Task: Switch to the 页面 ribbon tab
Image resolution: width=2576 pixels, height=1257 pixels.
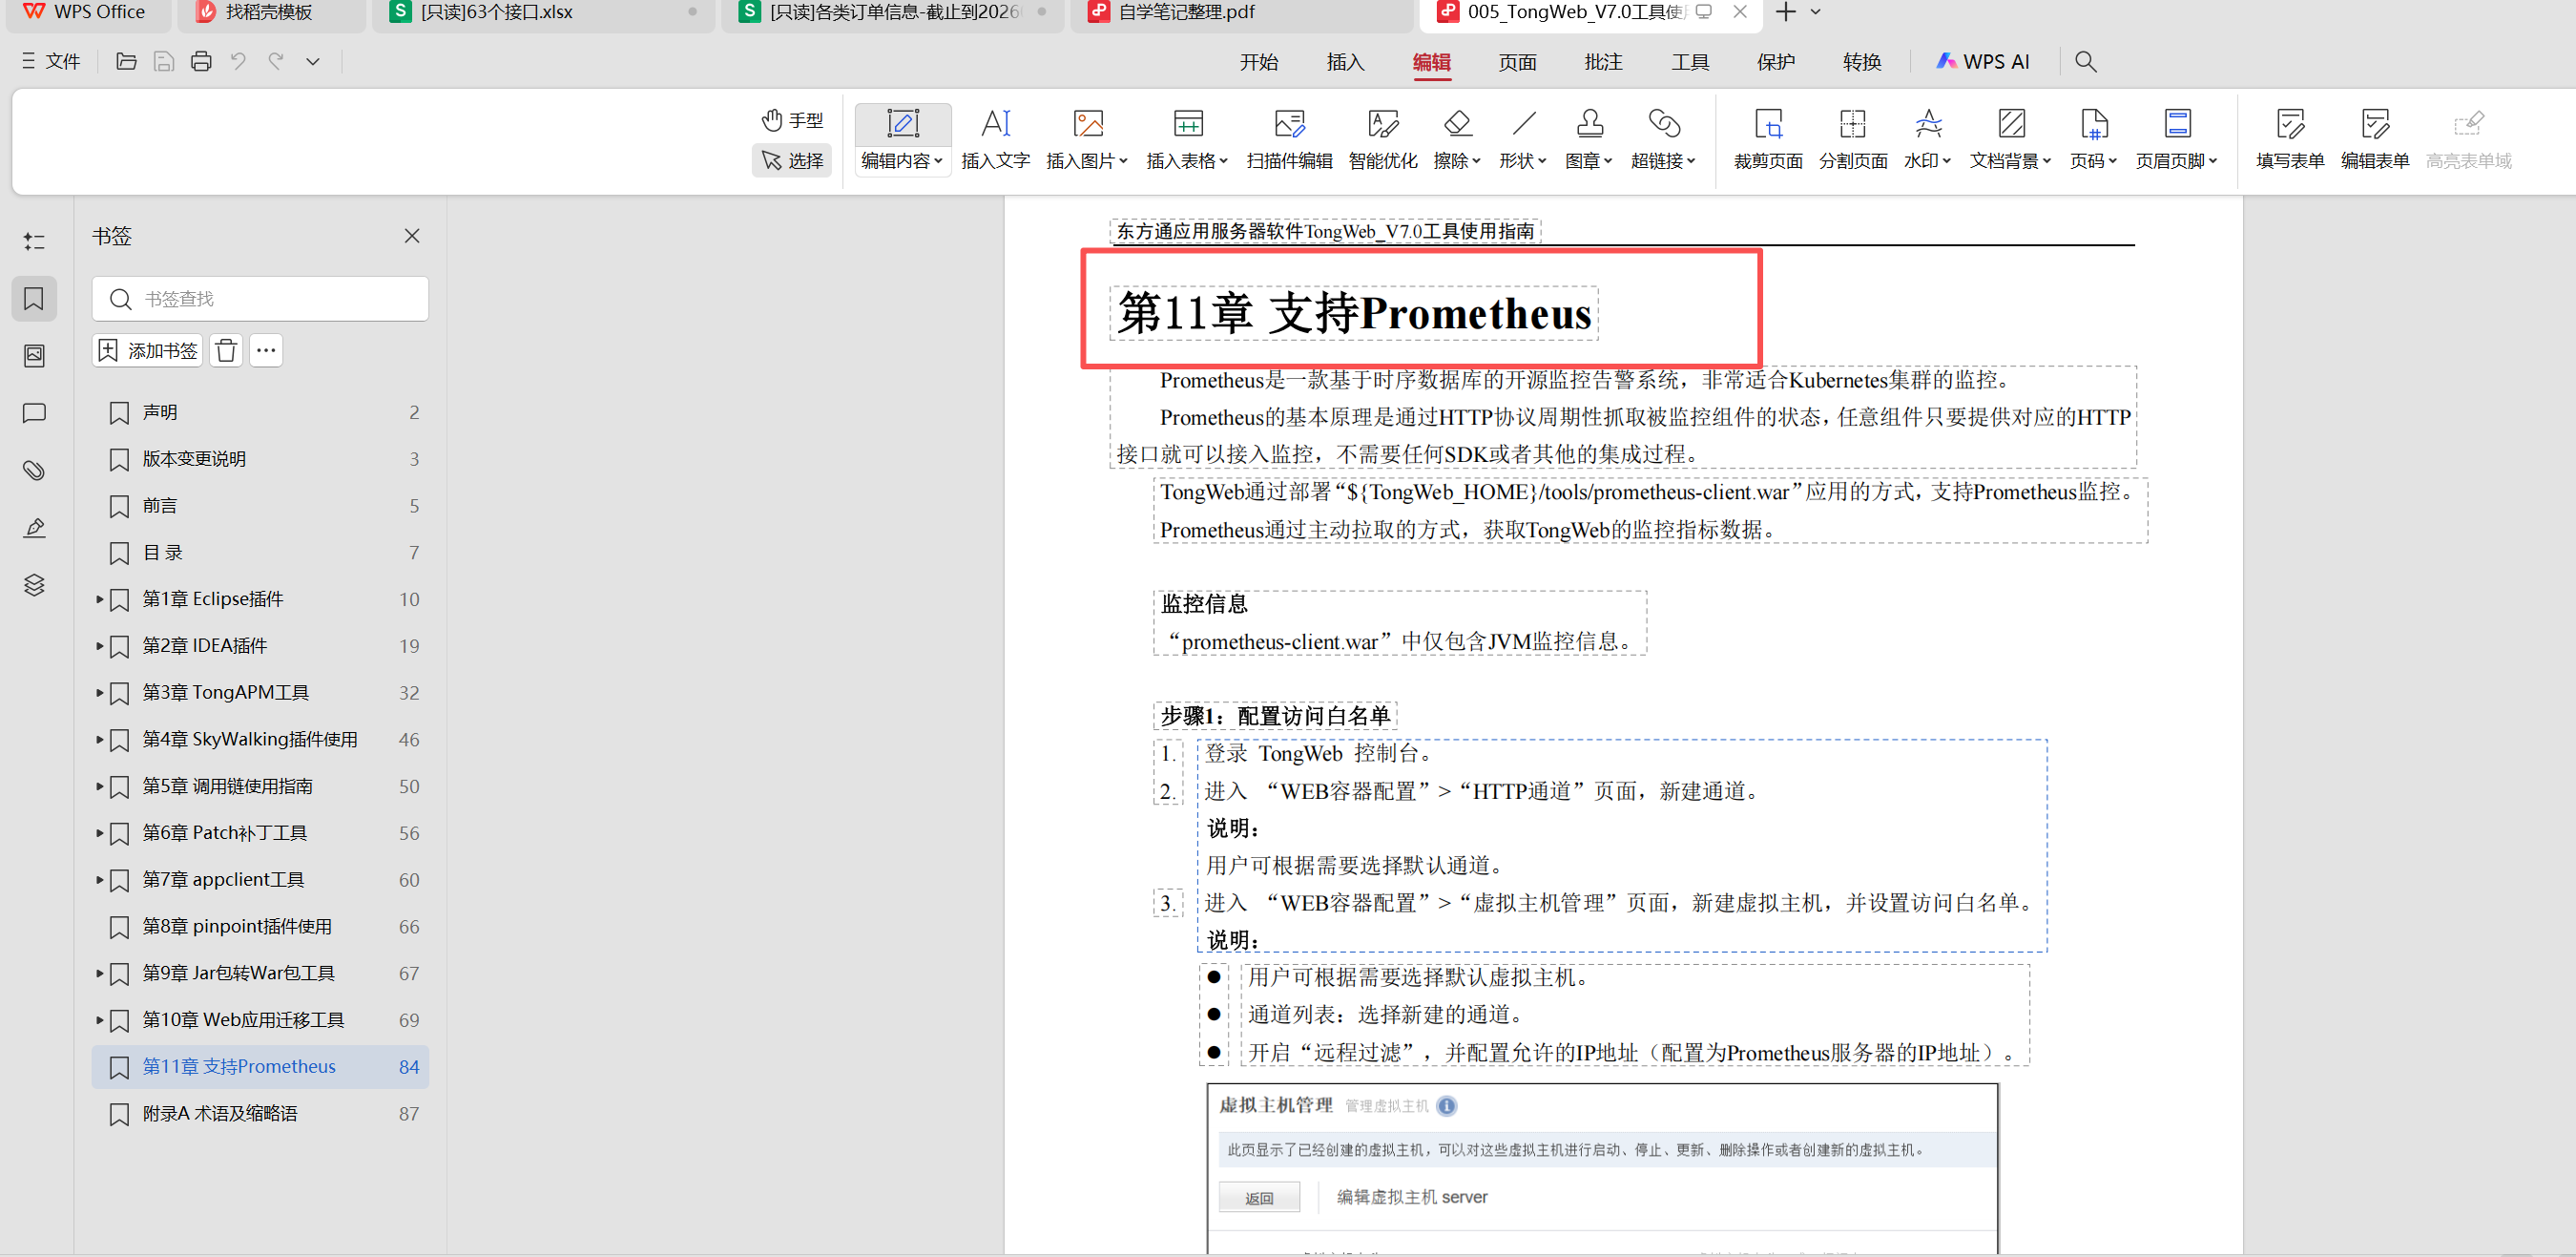Action: [1517, 62]
